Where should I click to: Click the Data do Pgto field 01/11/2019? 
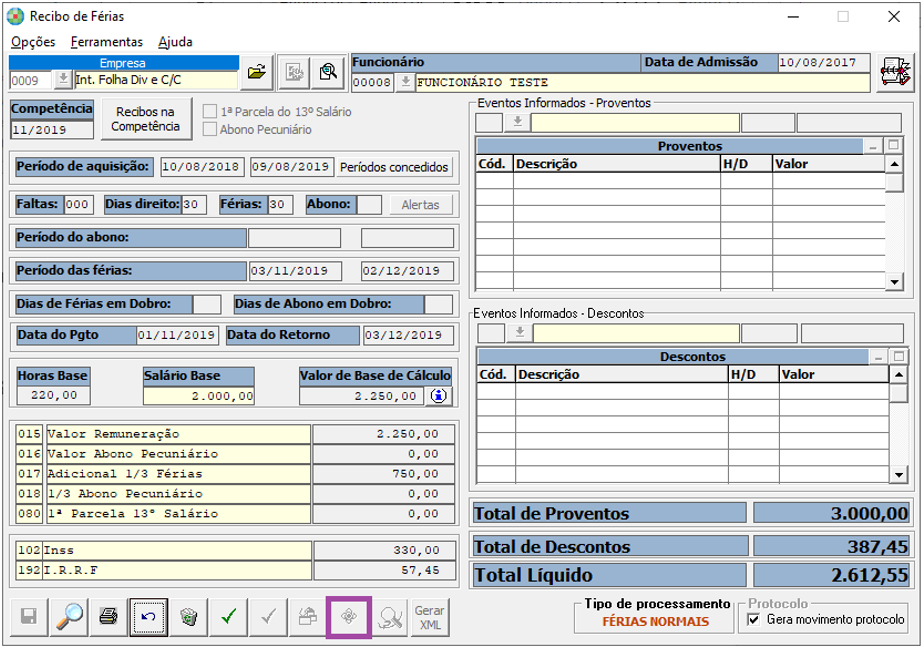click(x=177, y=335)
